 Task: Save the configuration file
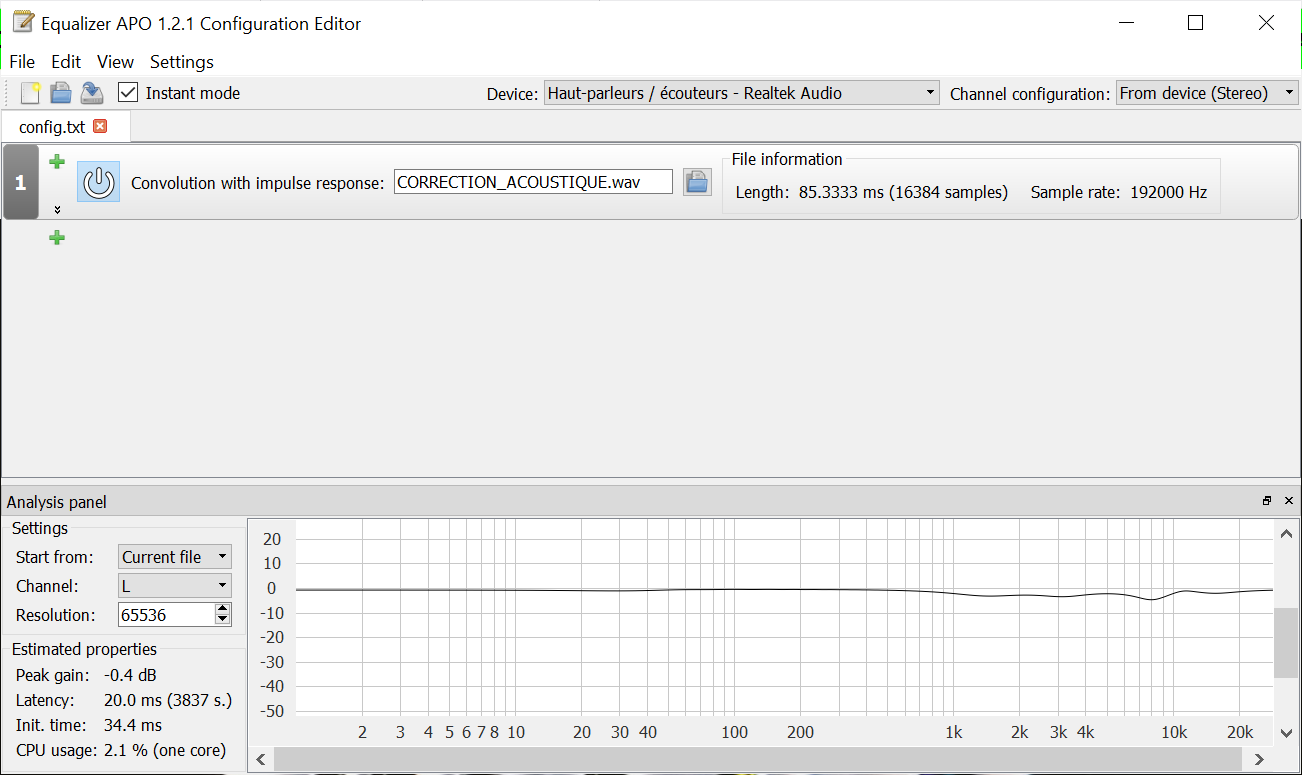[92, 93]
